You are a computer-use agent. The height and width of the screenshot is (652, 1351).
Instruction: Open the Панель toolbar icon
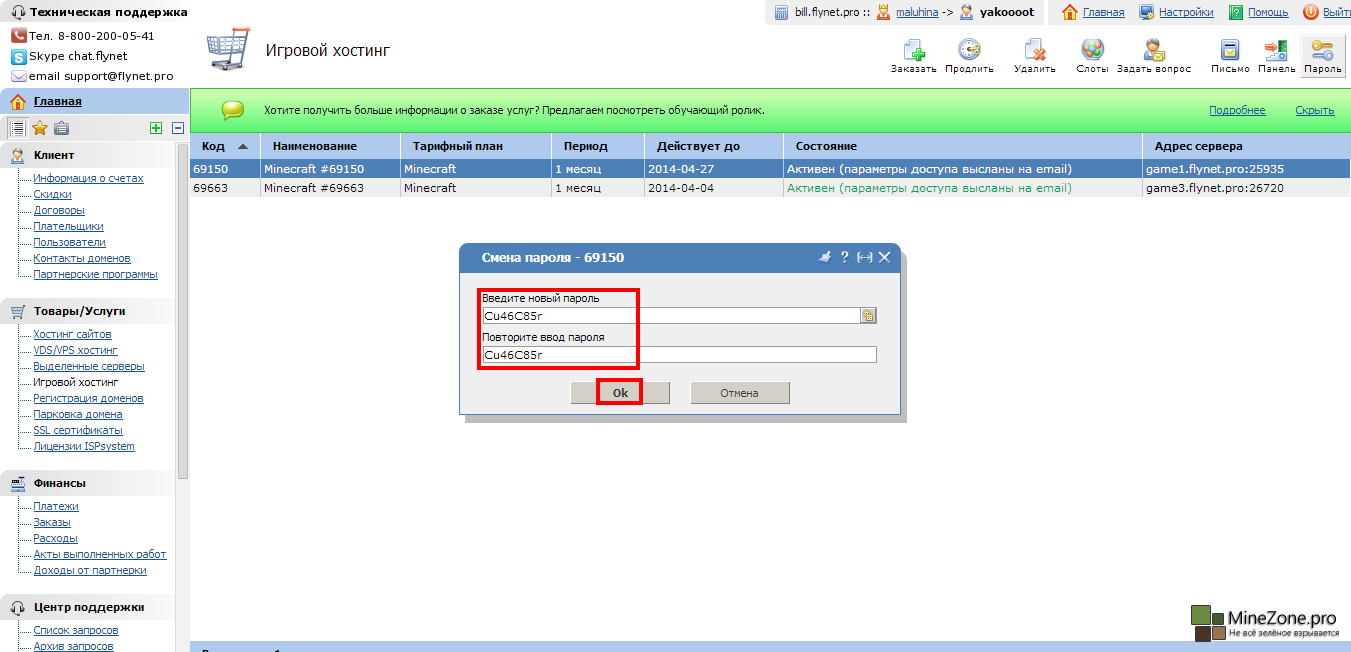coord(1276,50)
